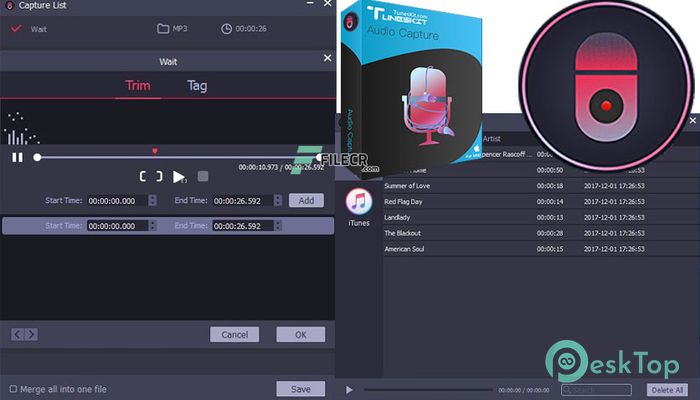The width and height of the screenshot is (700, 400).
Task: Launch the iTunes app icon
Action: pos(358,202)
